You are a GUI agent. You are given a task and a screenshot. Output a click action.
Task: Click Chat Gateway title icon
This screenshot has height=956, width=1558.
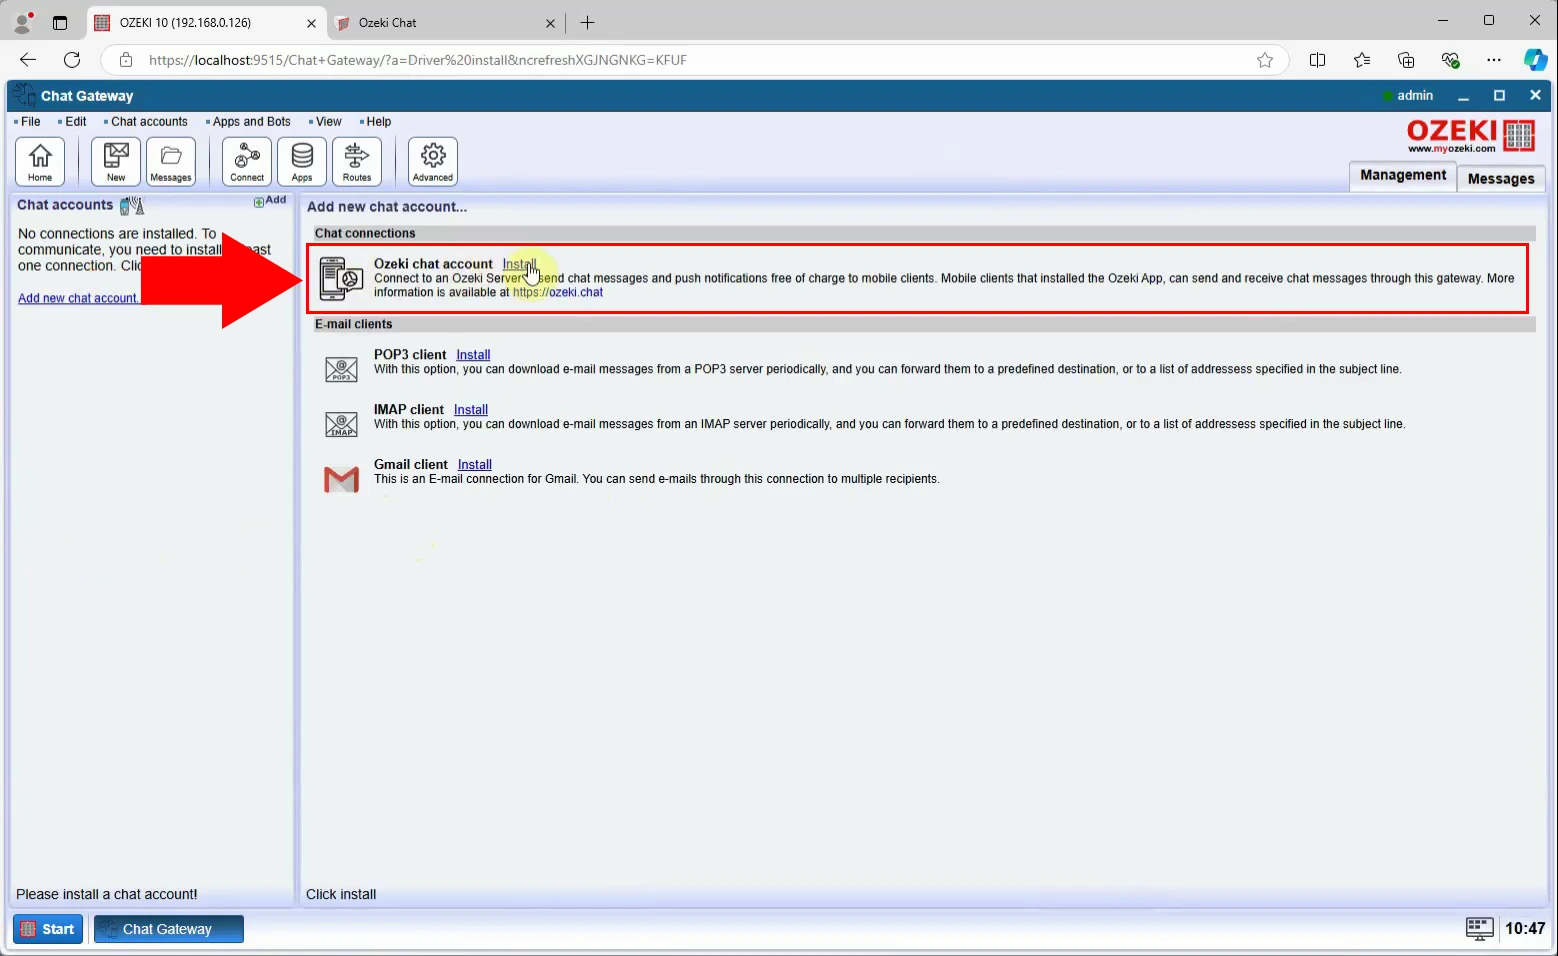click(25, 96)
